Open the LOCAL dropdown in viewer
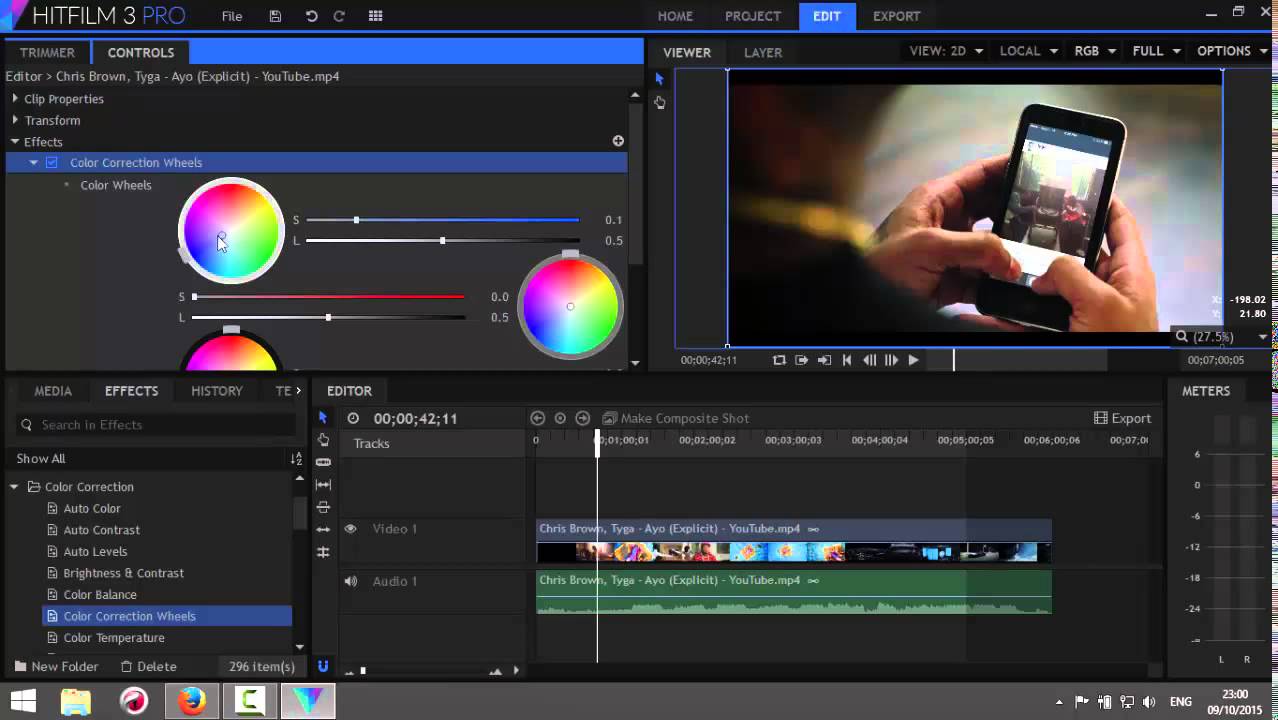 1029,51
